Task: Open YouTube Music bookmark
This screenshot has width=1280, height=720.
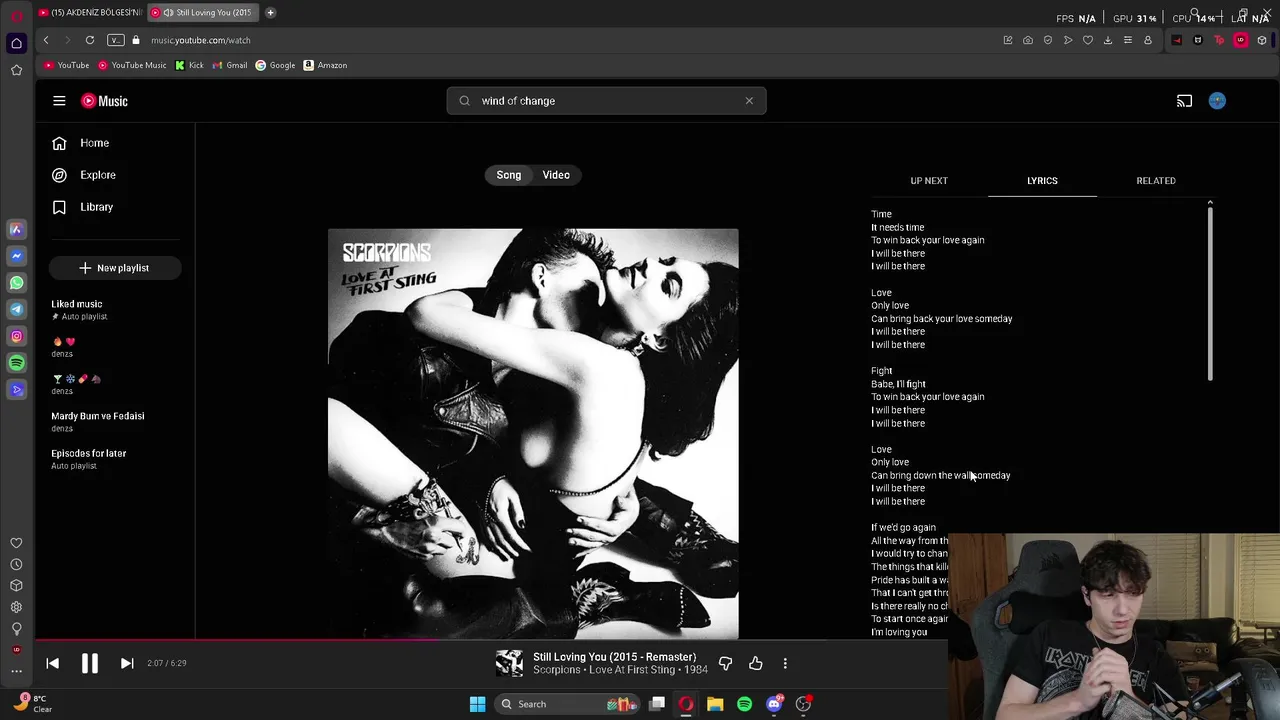Action: 132,65
